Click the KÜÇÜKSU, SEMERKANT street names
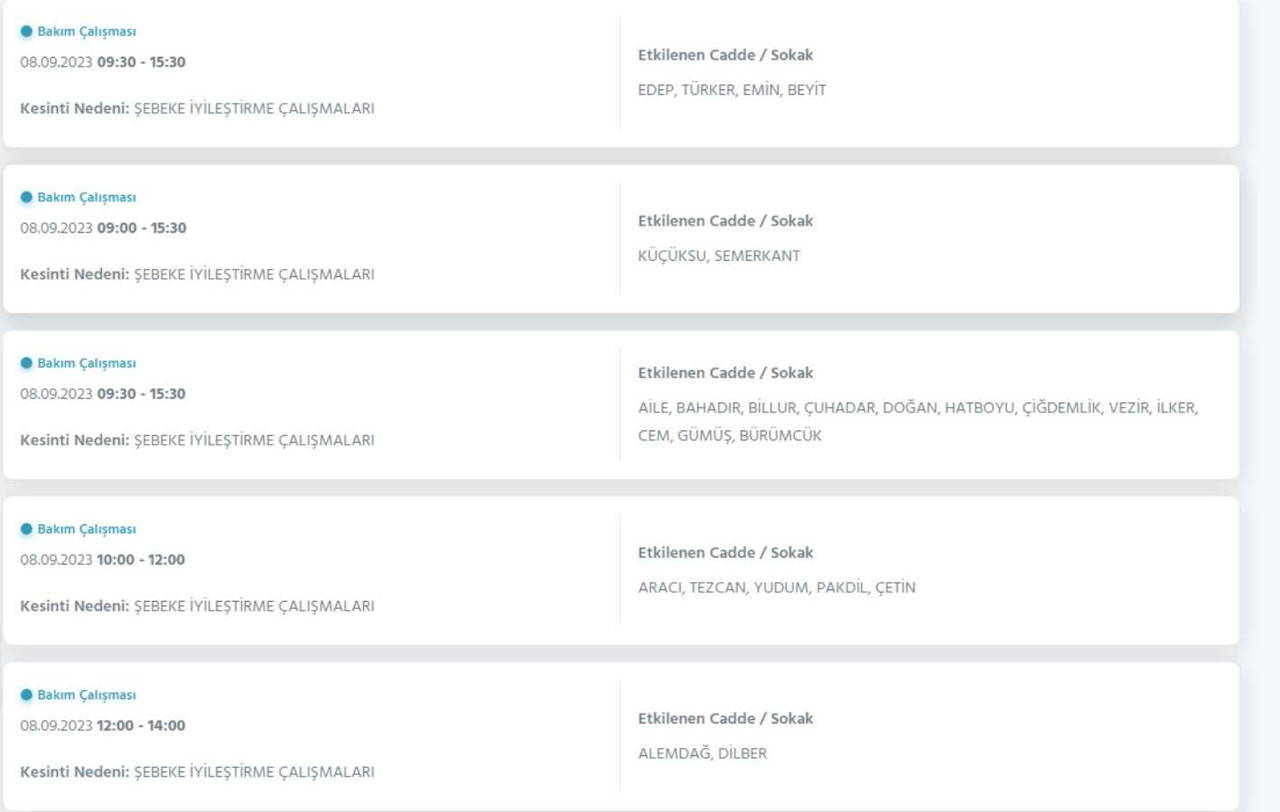 [x=719, y=256]
